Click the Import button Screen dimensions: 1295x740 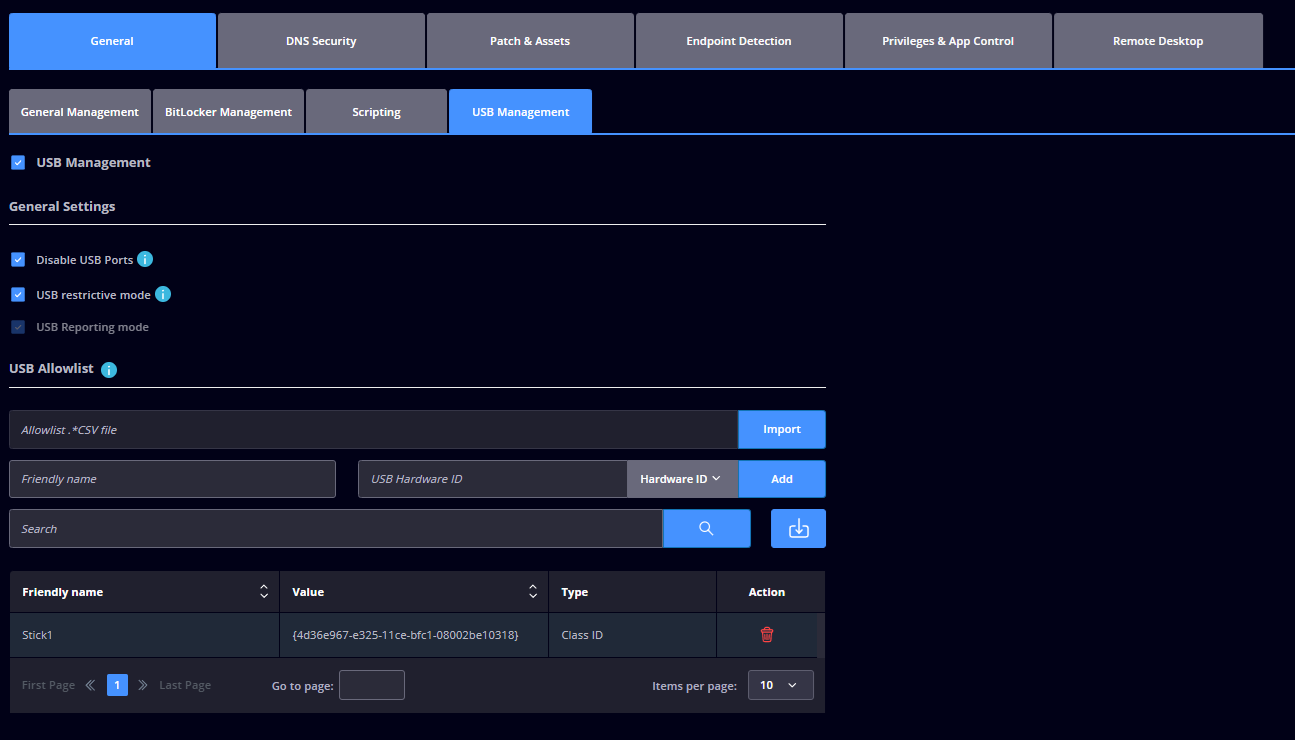click(782, 429)
